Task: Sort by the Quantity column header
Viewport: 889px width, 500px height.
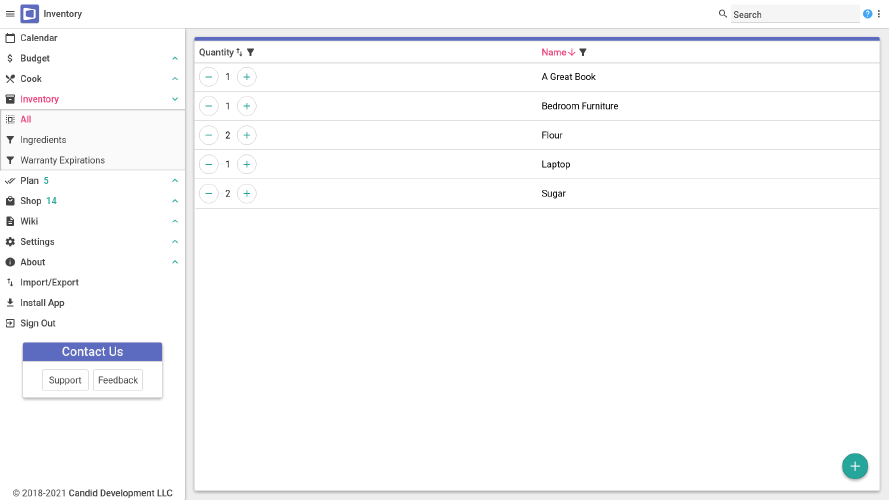Action: (x=217, y=52)
